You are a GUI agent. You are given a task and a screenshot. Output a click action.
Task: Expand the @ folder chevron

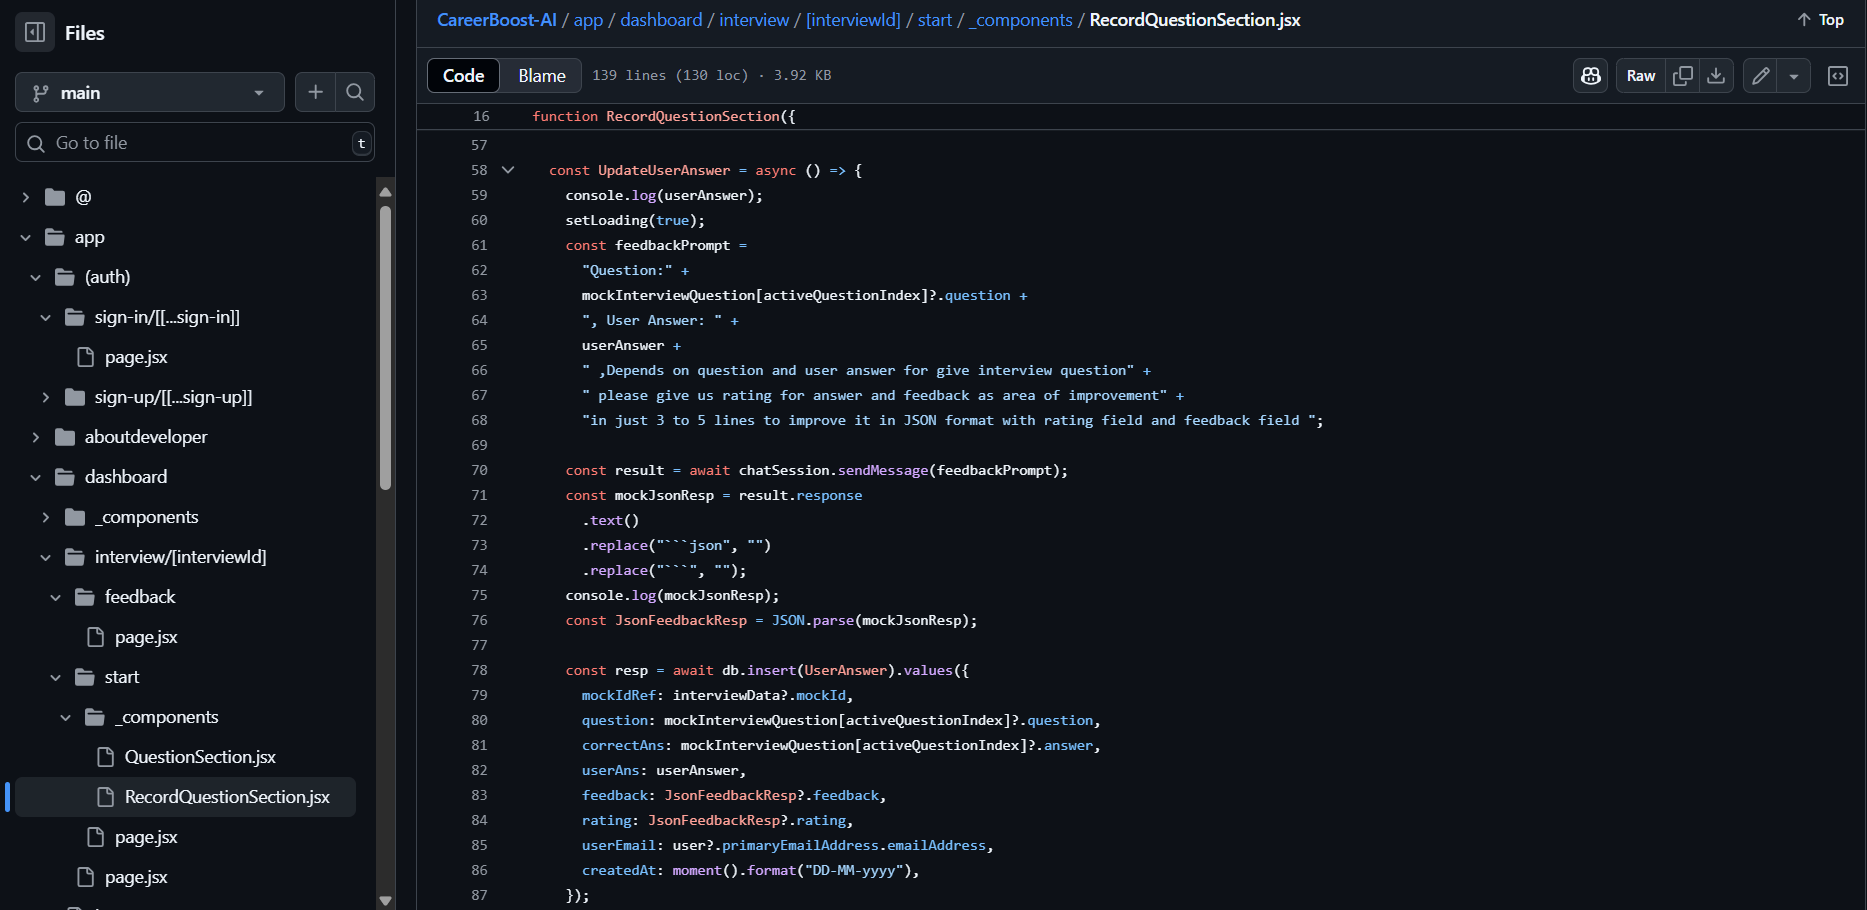pos(26,197)
